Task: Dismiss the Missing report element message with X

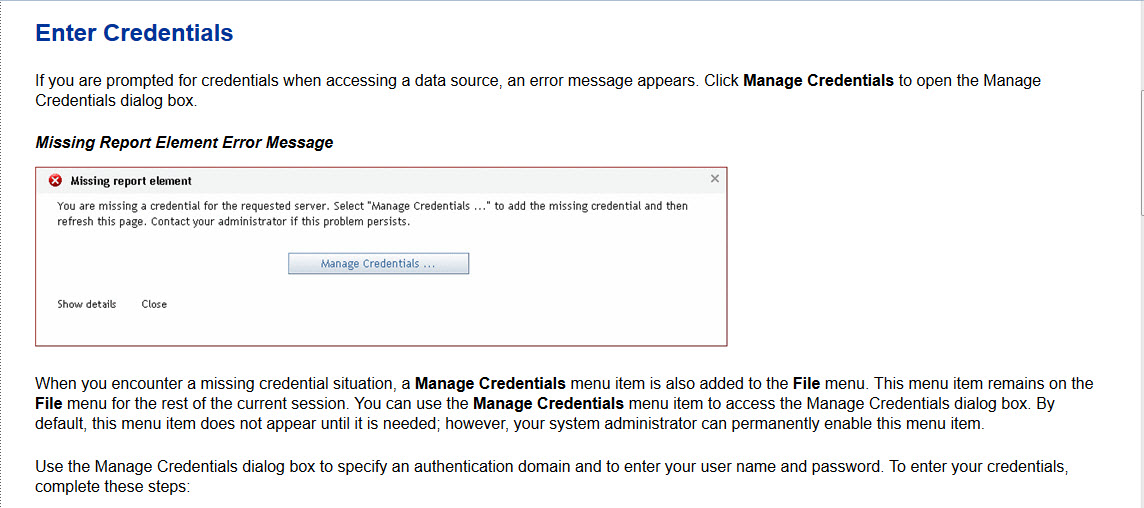Action: click(714, 179)
